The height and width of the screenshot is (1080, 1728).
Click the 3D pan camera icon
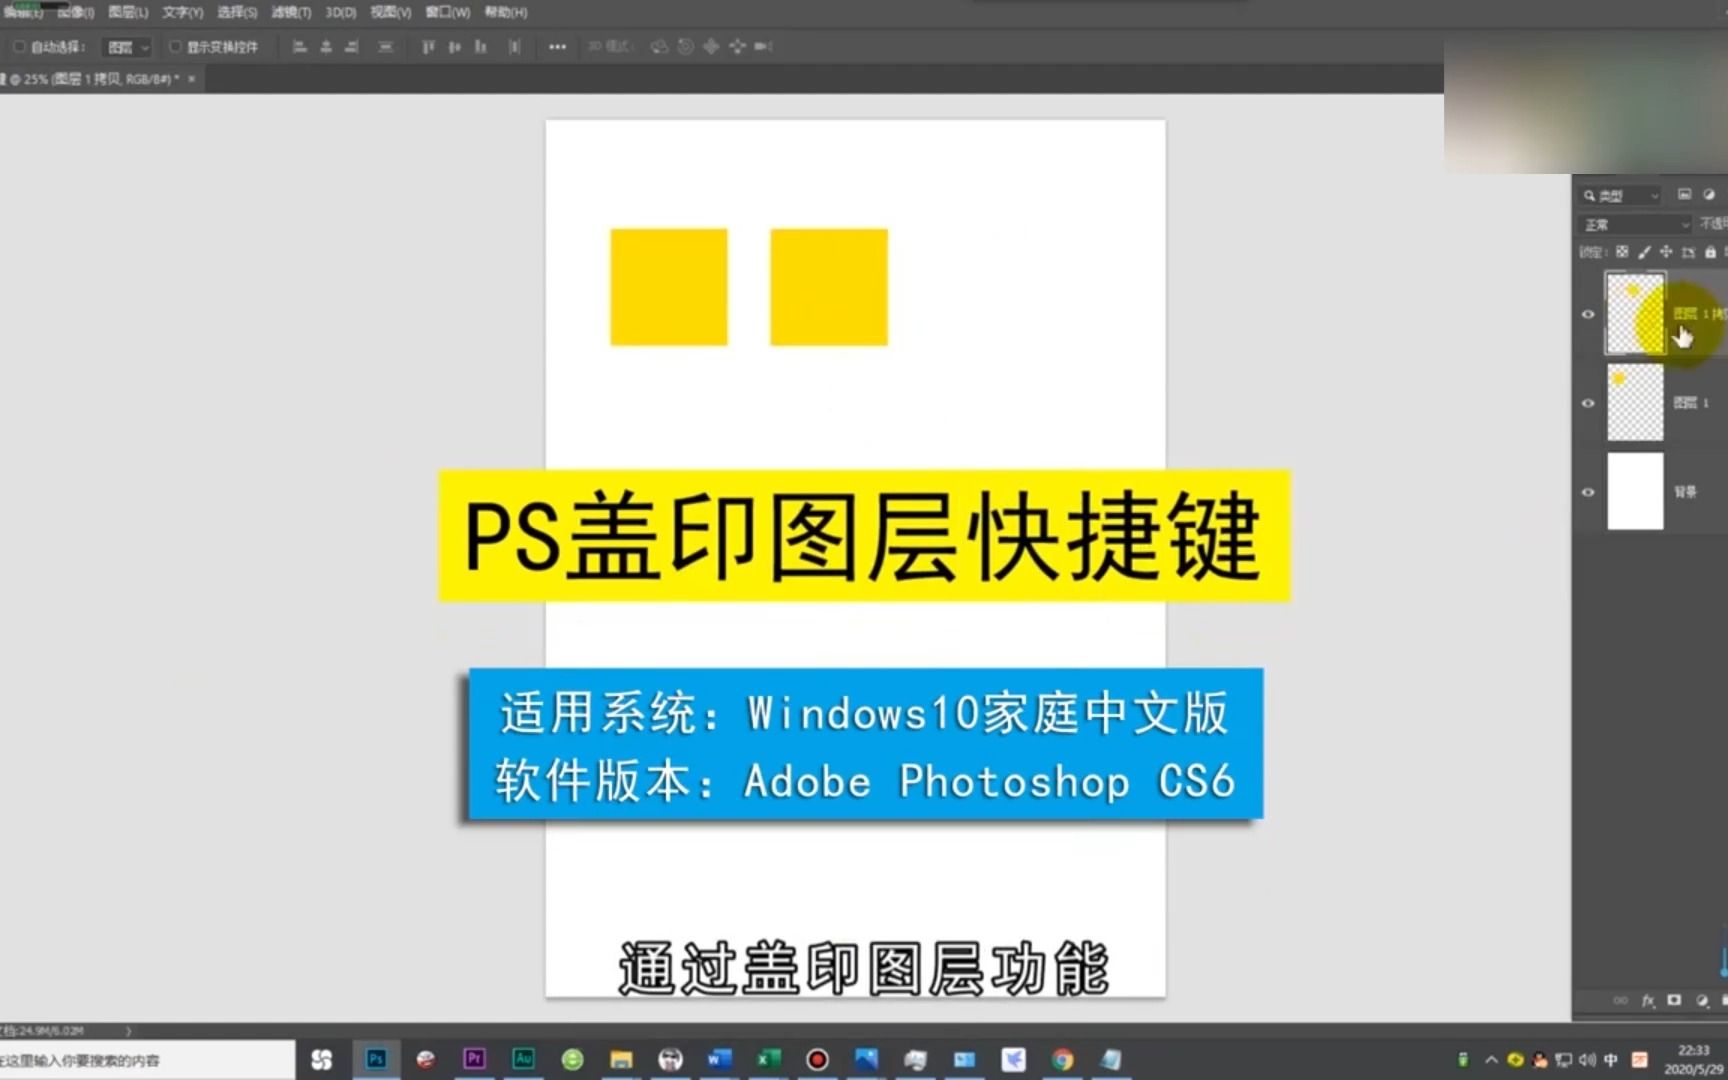711,47
